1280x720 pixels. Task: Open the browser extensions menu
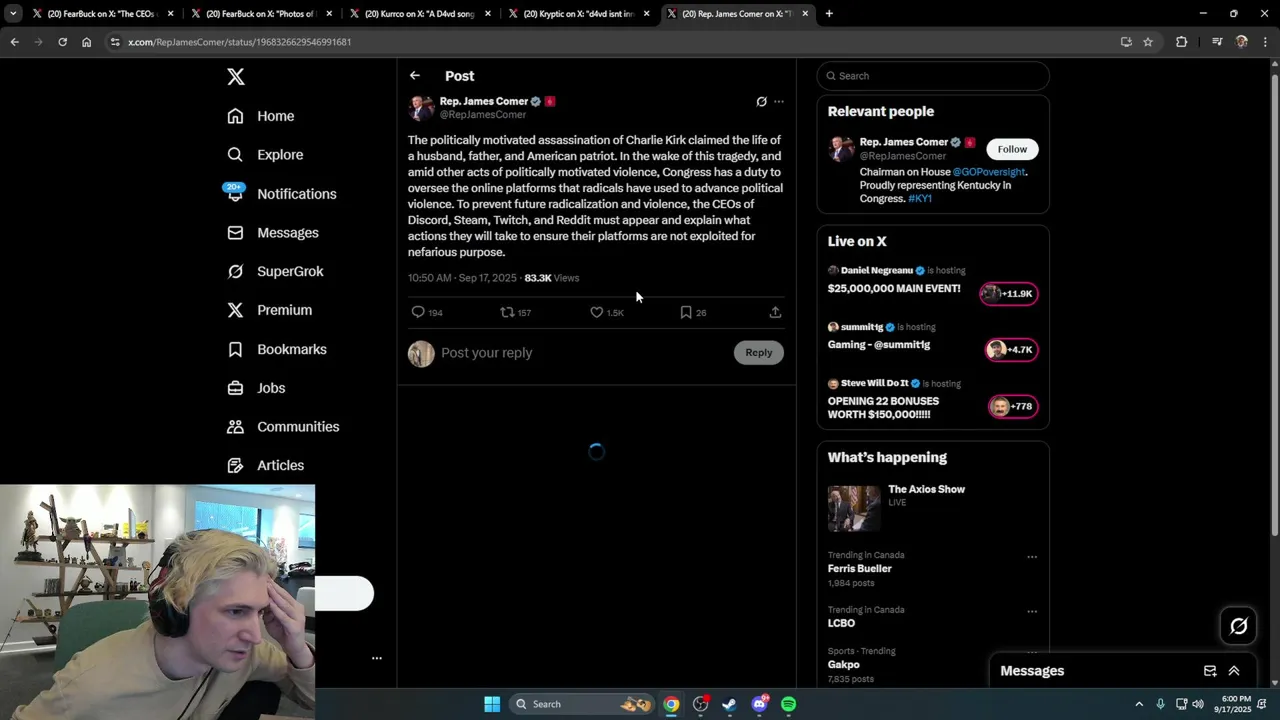pyautogui.click(x=1181, y=42)
